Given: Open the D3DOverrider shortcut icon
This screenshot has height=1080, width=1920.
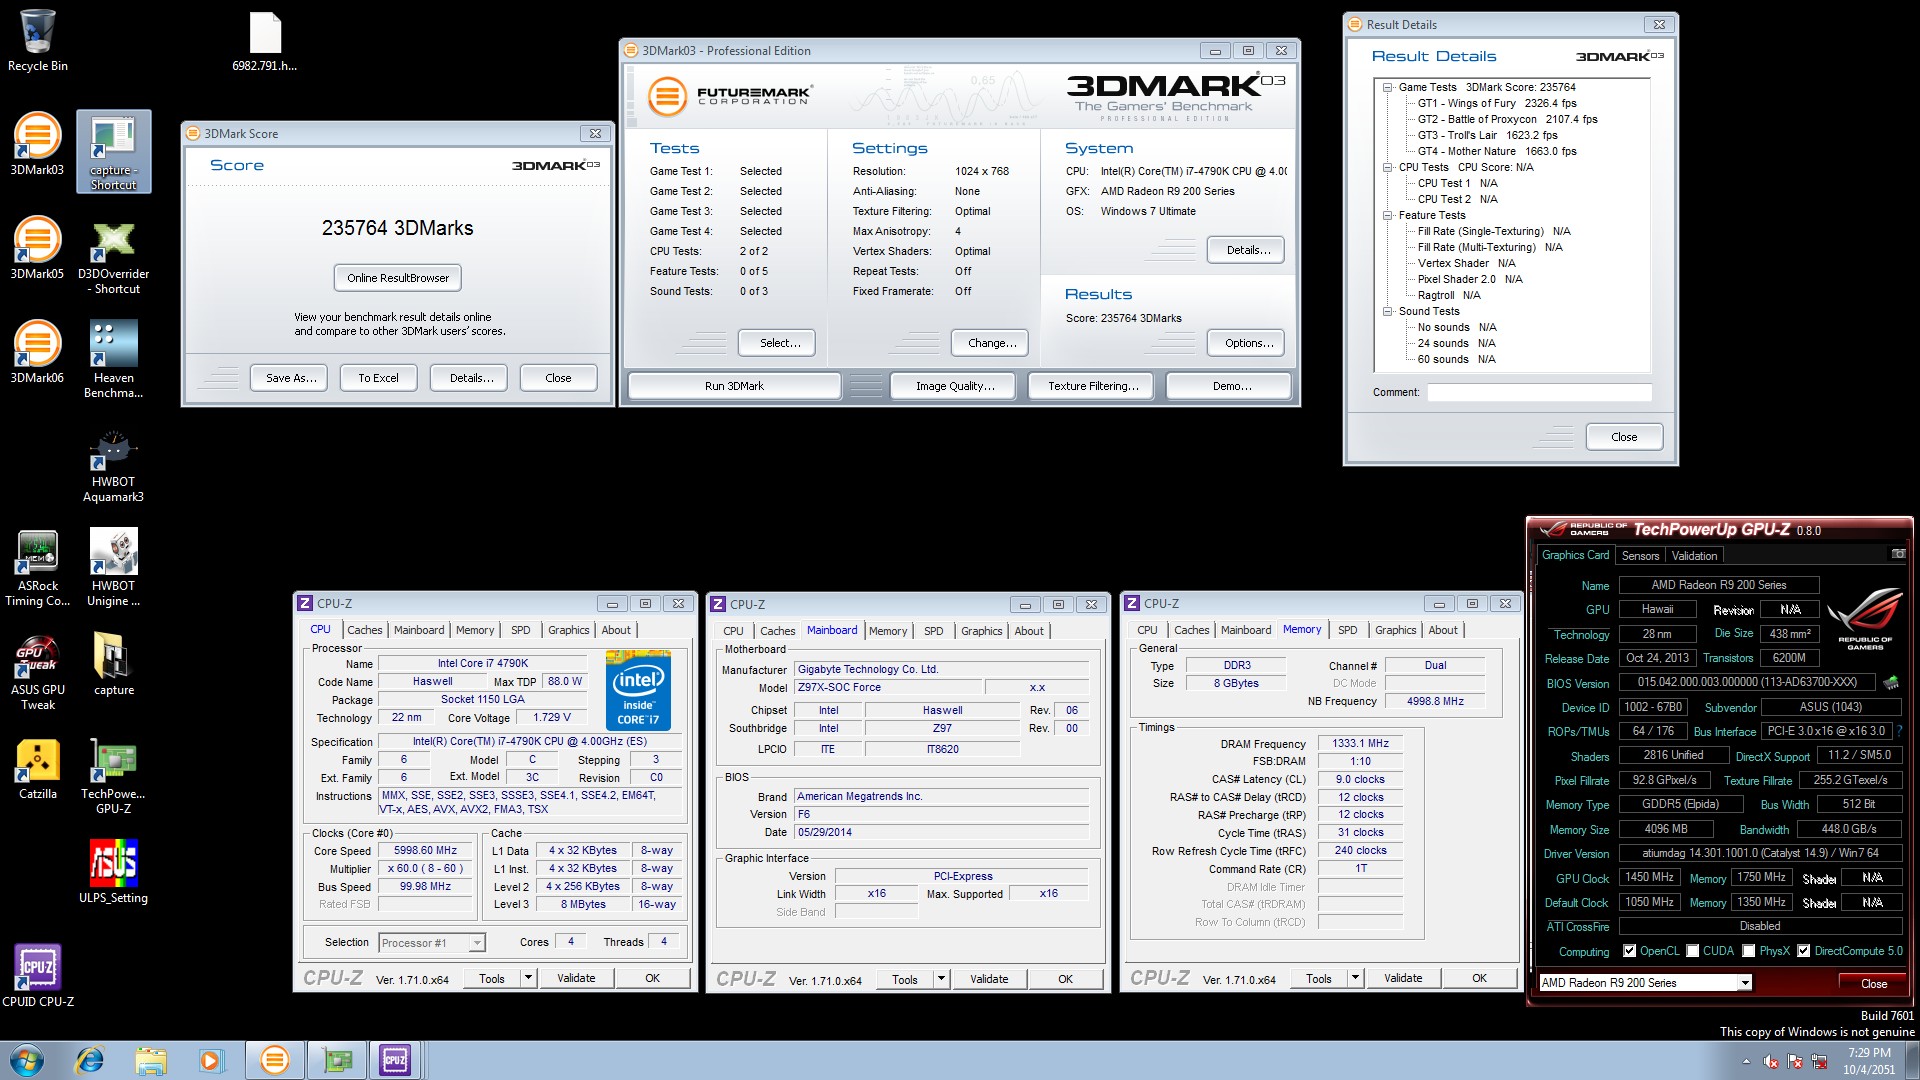Looking at the screenshot, I should [x=113, y=257].
